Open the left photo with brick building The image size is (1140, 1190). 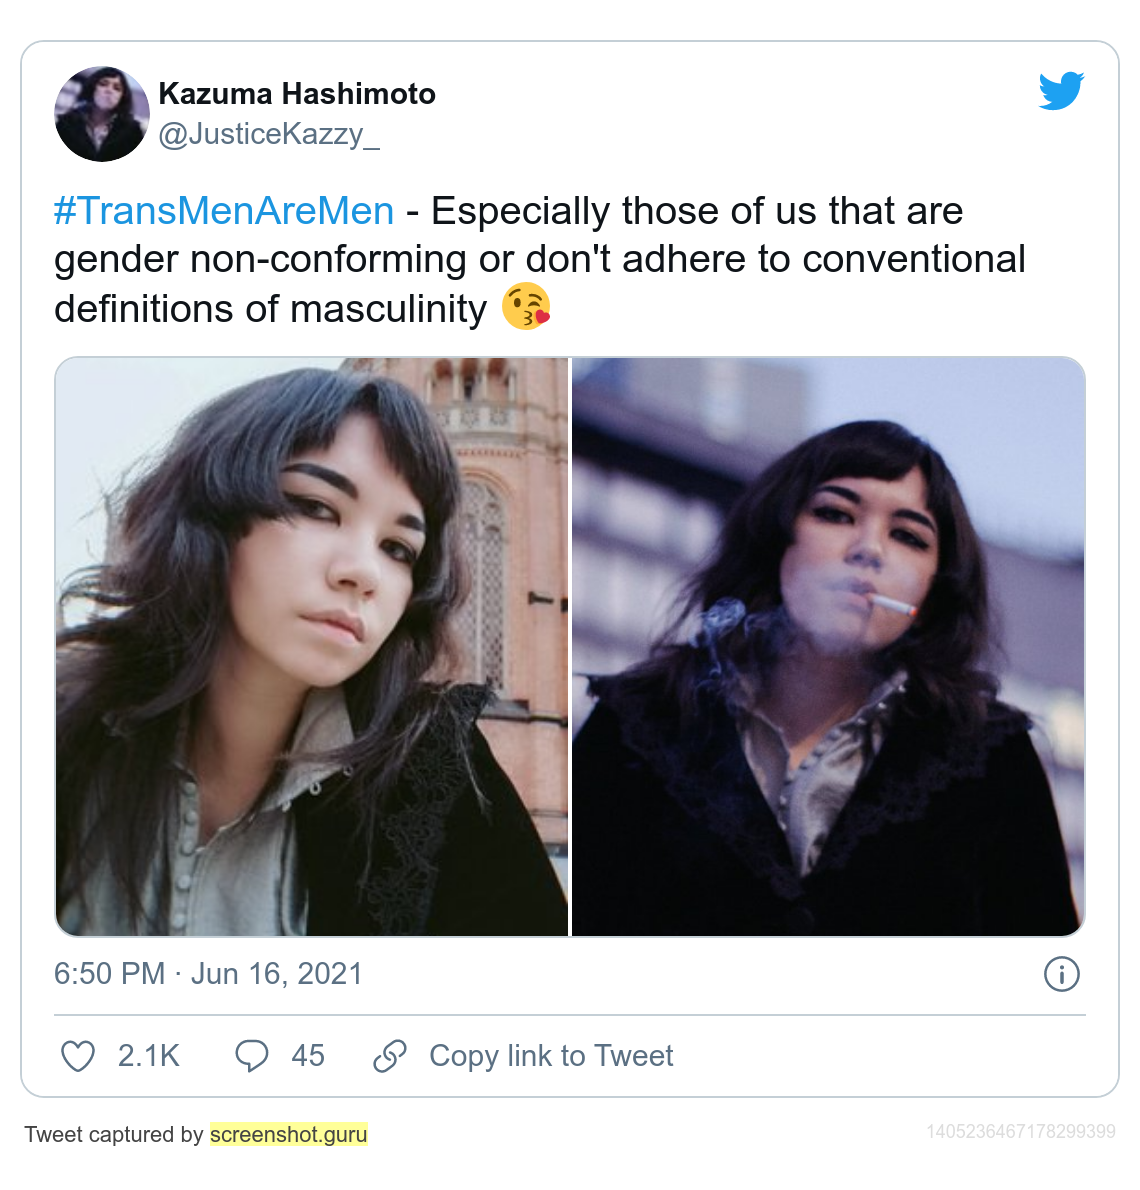coord(311,647)
